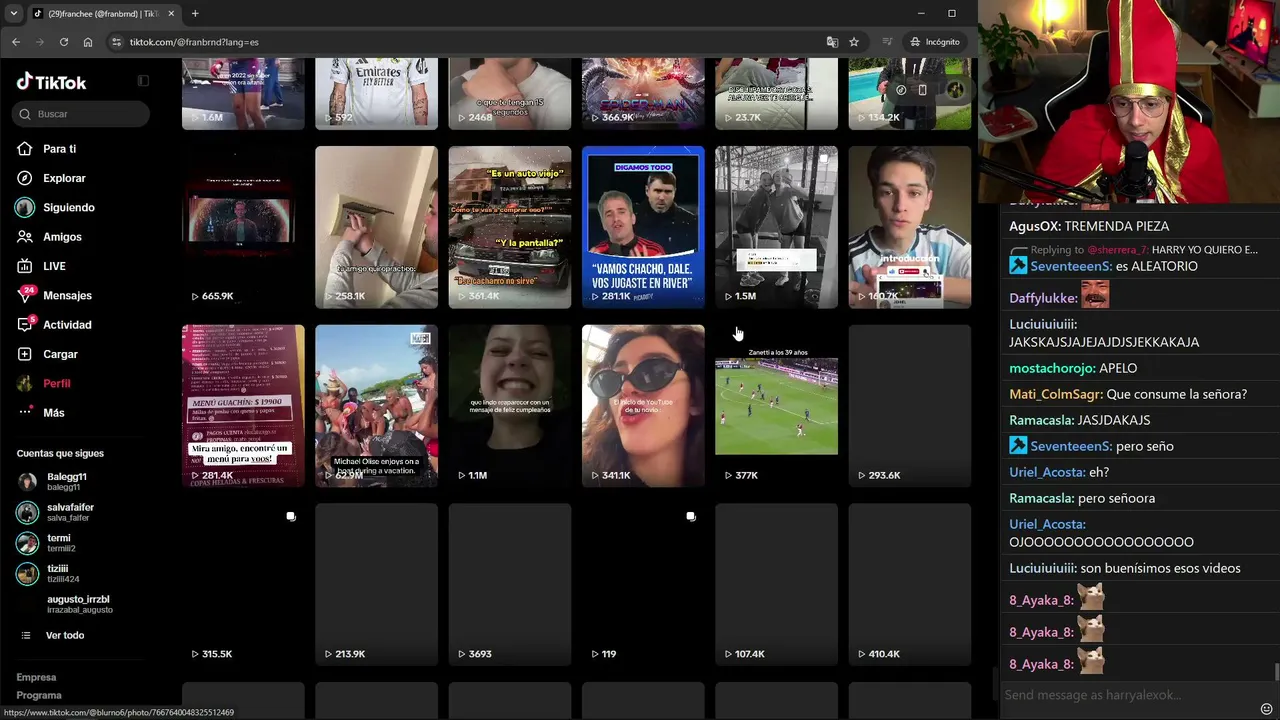Open the sunglasses video with 341.1K views
Viewport: 1280px width, 720px height.
point(643,406)
